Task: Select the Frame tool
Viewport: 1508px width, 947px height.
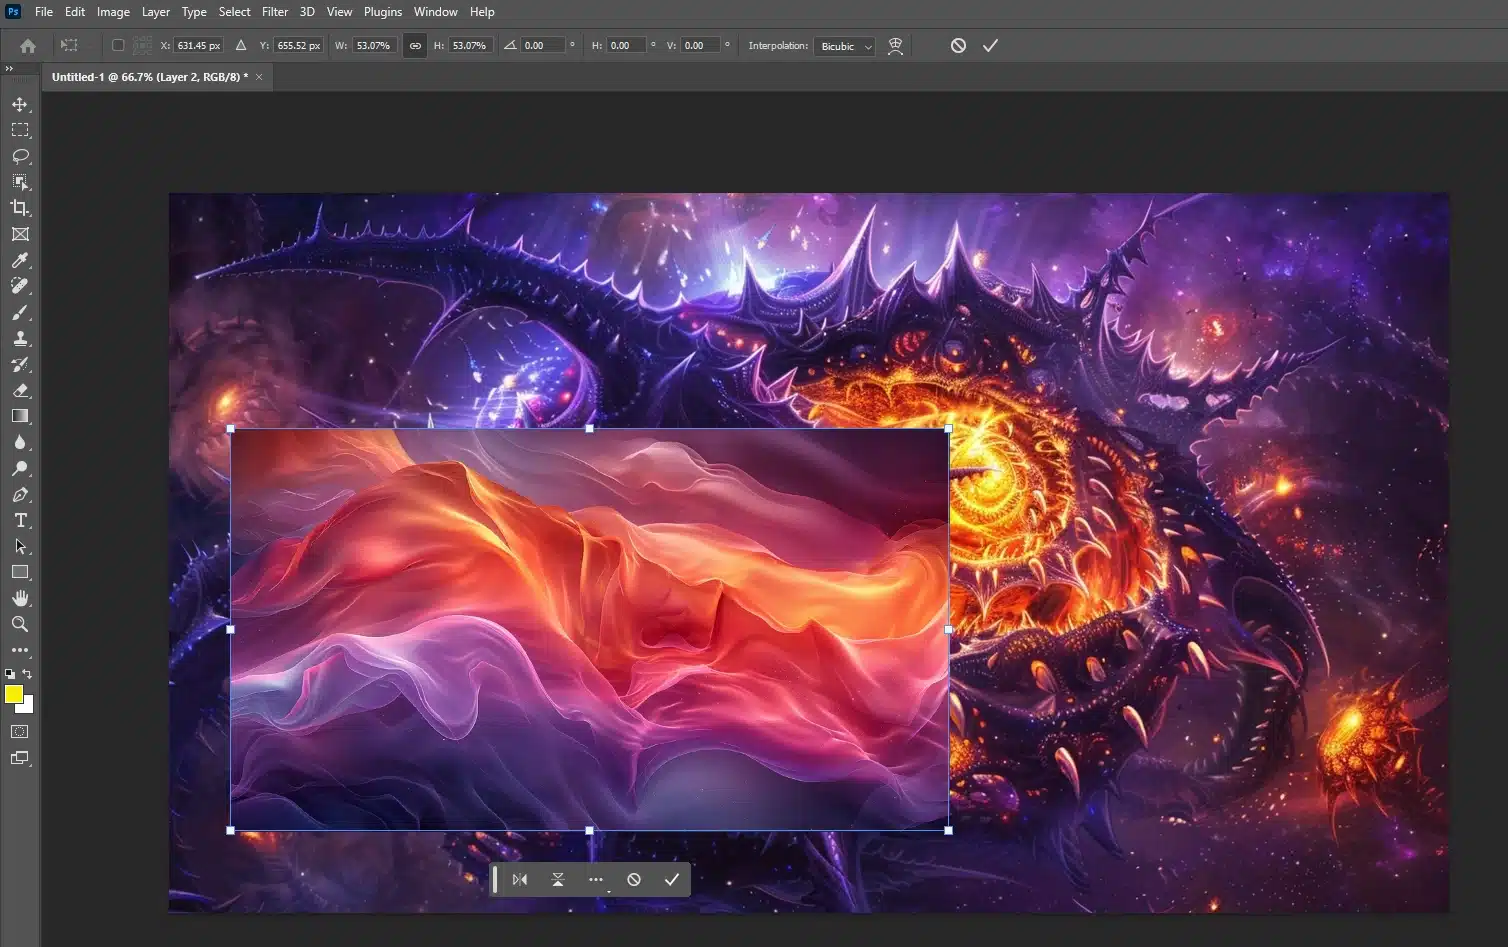Action: coord(20,234)
